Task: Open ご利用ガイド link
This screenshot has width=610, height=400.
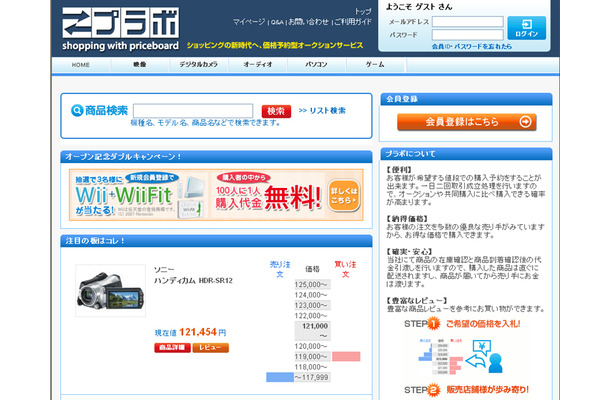Action: click(353, 22)
